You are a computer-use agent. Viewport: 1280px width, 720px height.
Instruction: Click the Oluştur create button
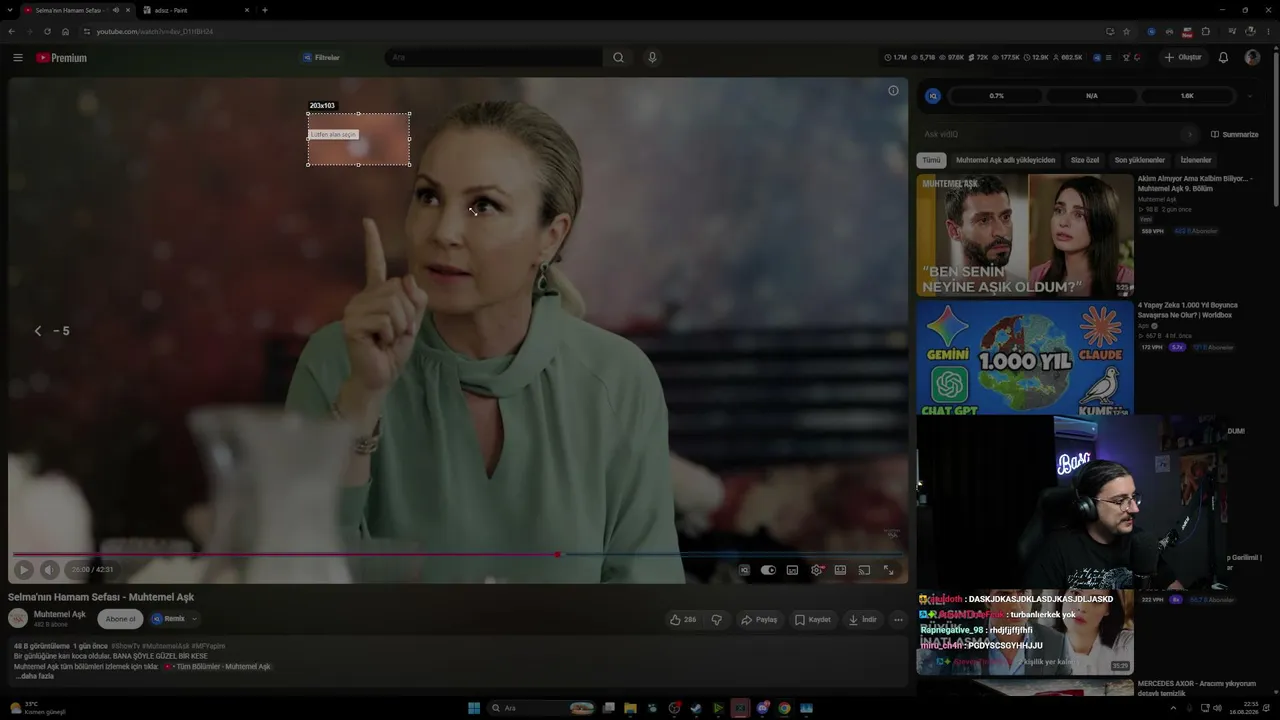[1183, 58]
